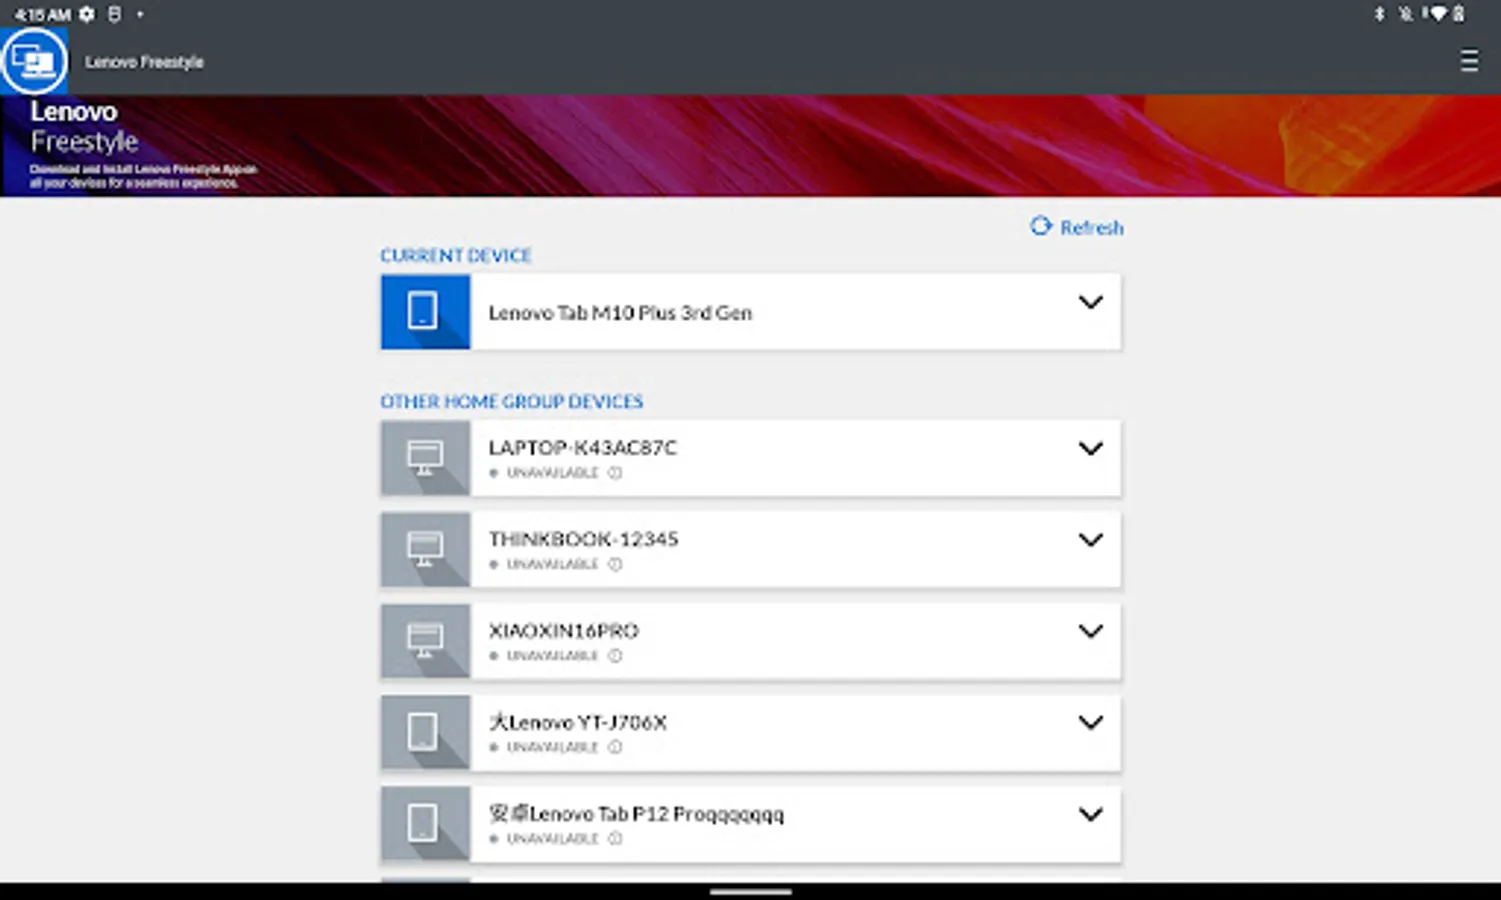Select the Lenovo Tab M10 Plus 3rd Gen name
The width and height of the screenshot is (1501, 900).
tap(620, 313)
